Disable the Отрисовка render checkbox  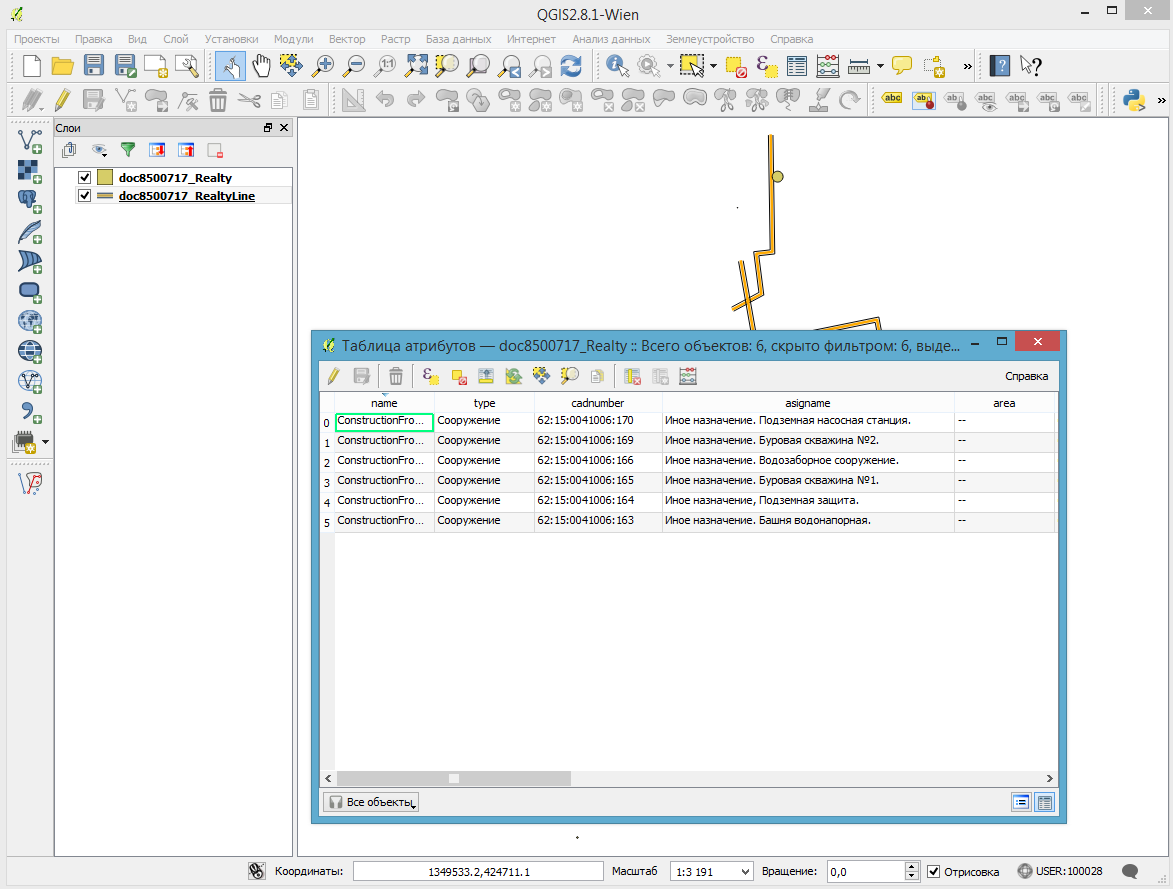(x=934, y=872)
